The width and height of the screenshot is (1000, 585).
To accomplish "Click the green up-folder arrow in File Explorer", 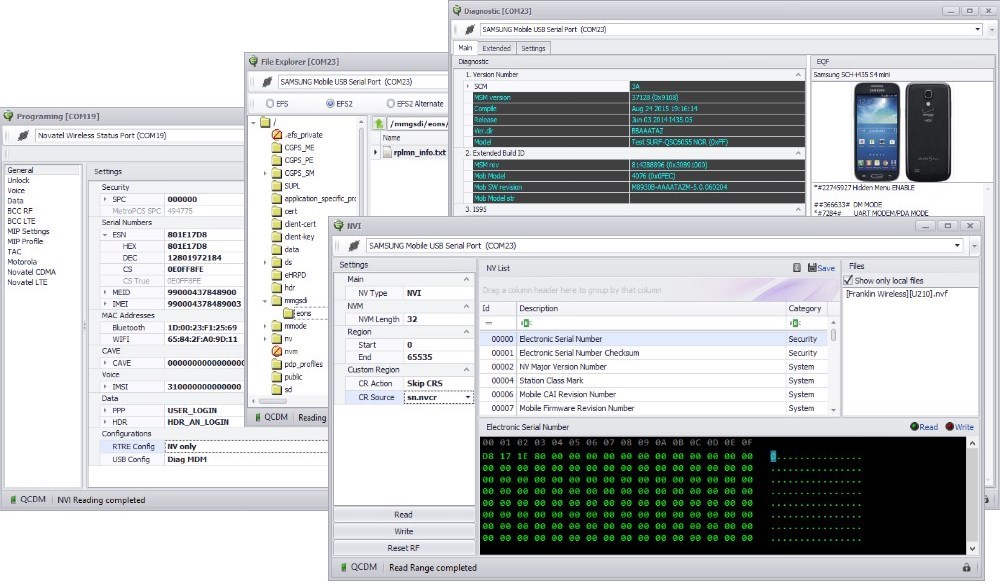I will click(x=379, y=123).
